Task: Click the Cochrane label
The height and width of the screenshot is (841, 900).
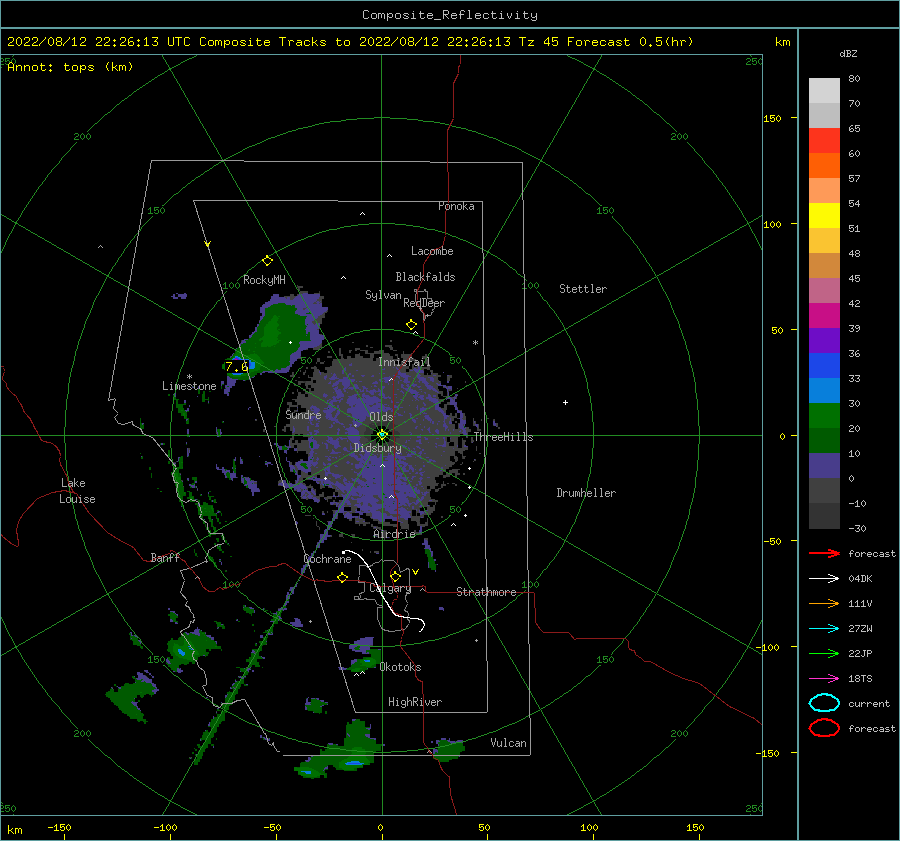Action: coord(327,559)
